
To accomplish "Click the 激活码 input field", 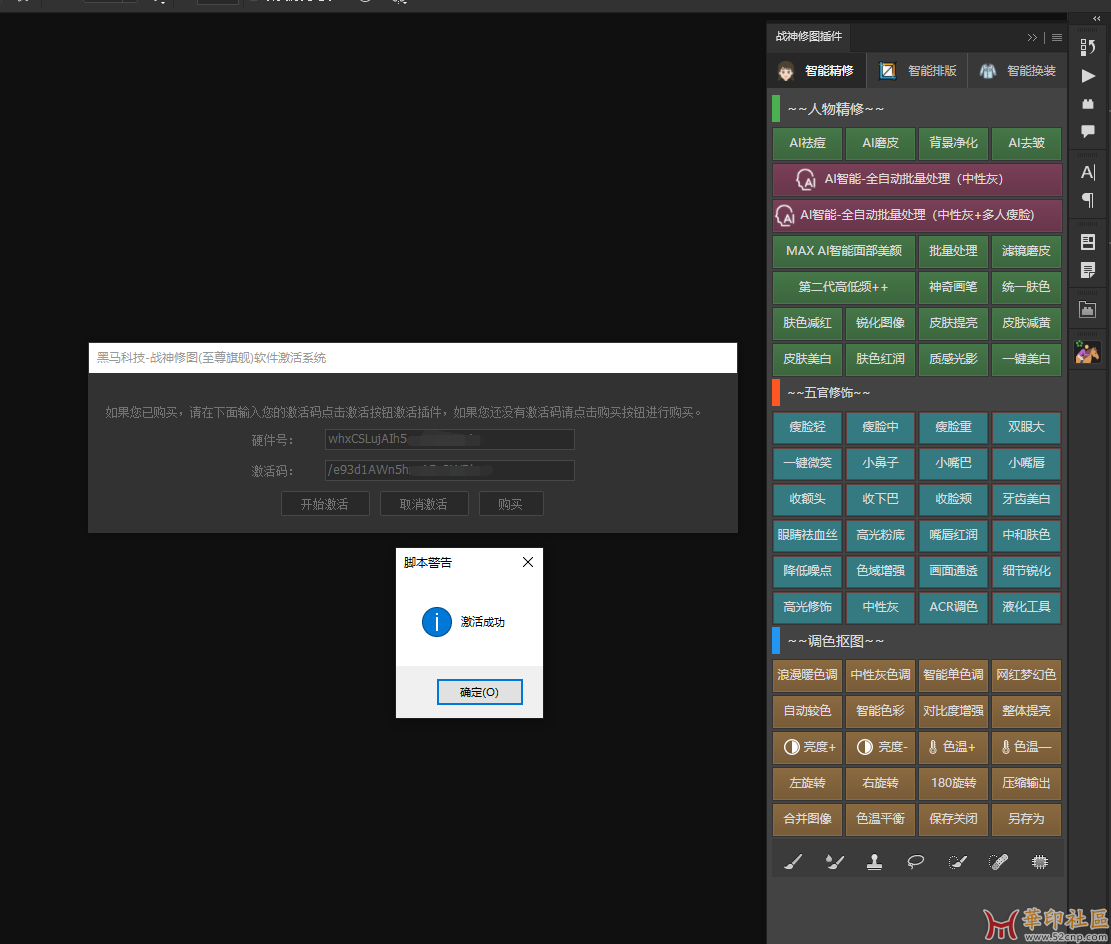I will tap(450, 471).
